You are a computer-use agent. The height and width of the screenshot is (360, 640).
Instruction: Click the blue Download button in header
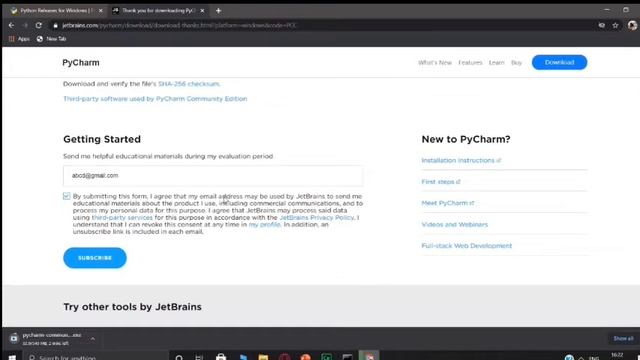click(559, 62)
